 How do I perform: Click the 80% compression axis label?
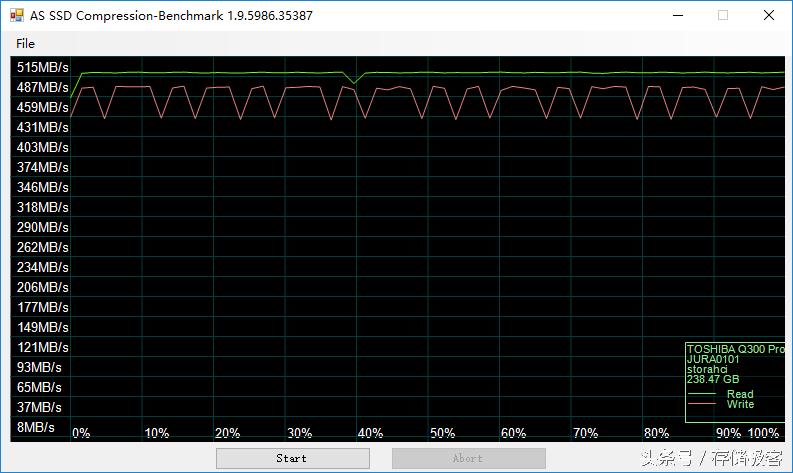point(656,434)
